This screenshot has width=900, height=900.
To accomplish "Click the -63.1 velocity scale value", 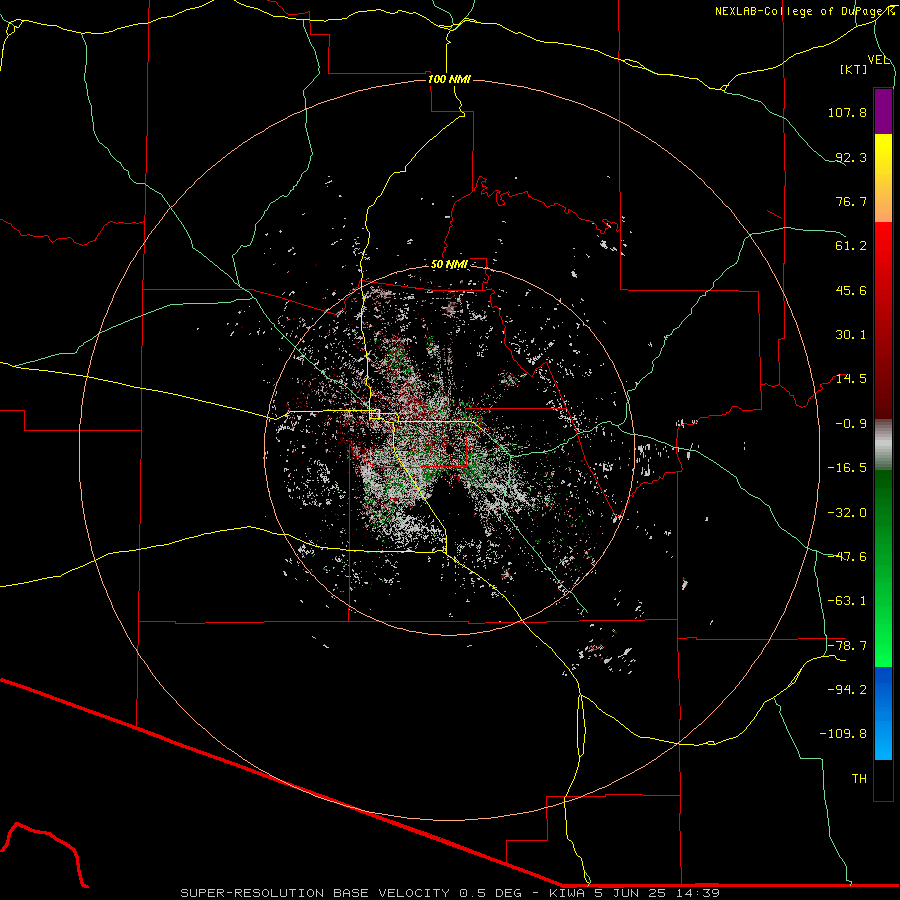I will [847, 601].
